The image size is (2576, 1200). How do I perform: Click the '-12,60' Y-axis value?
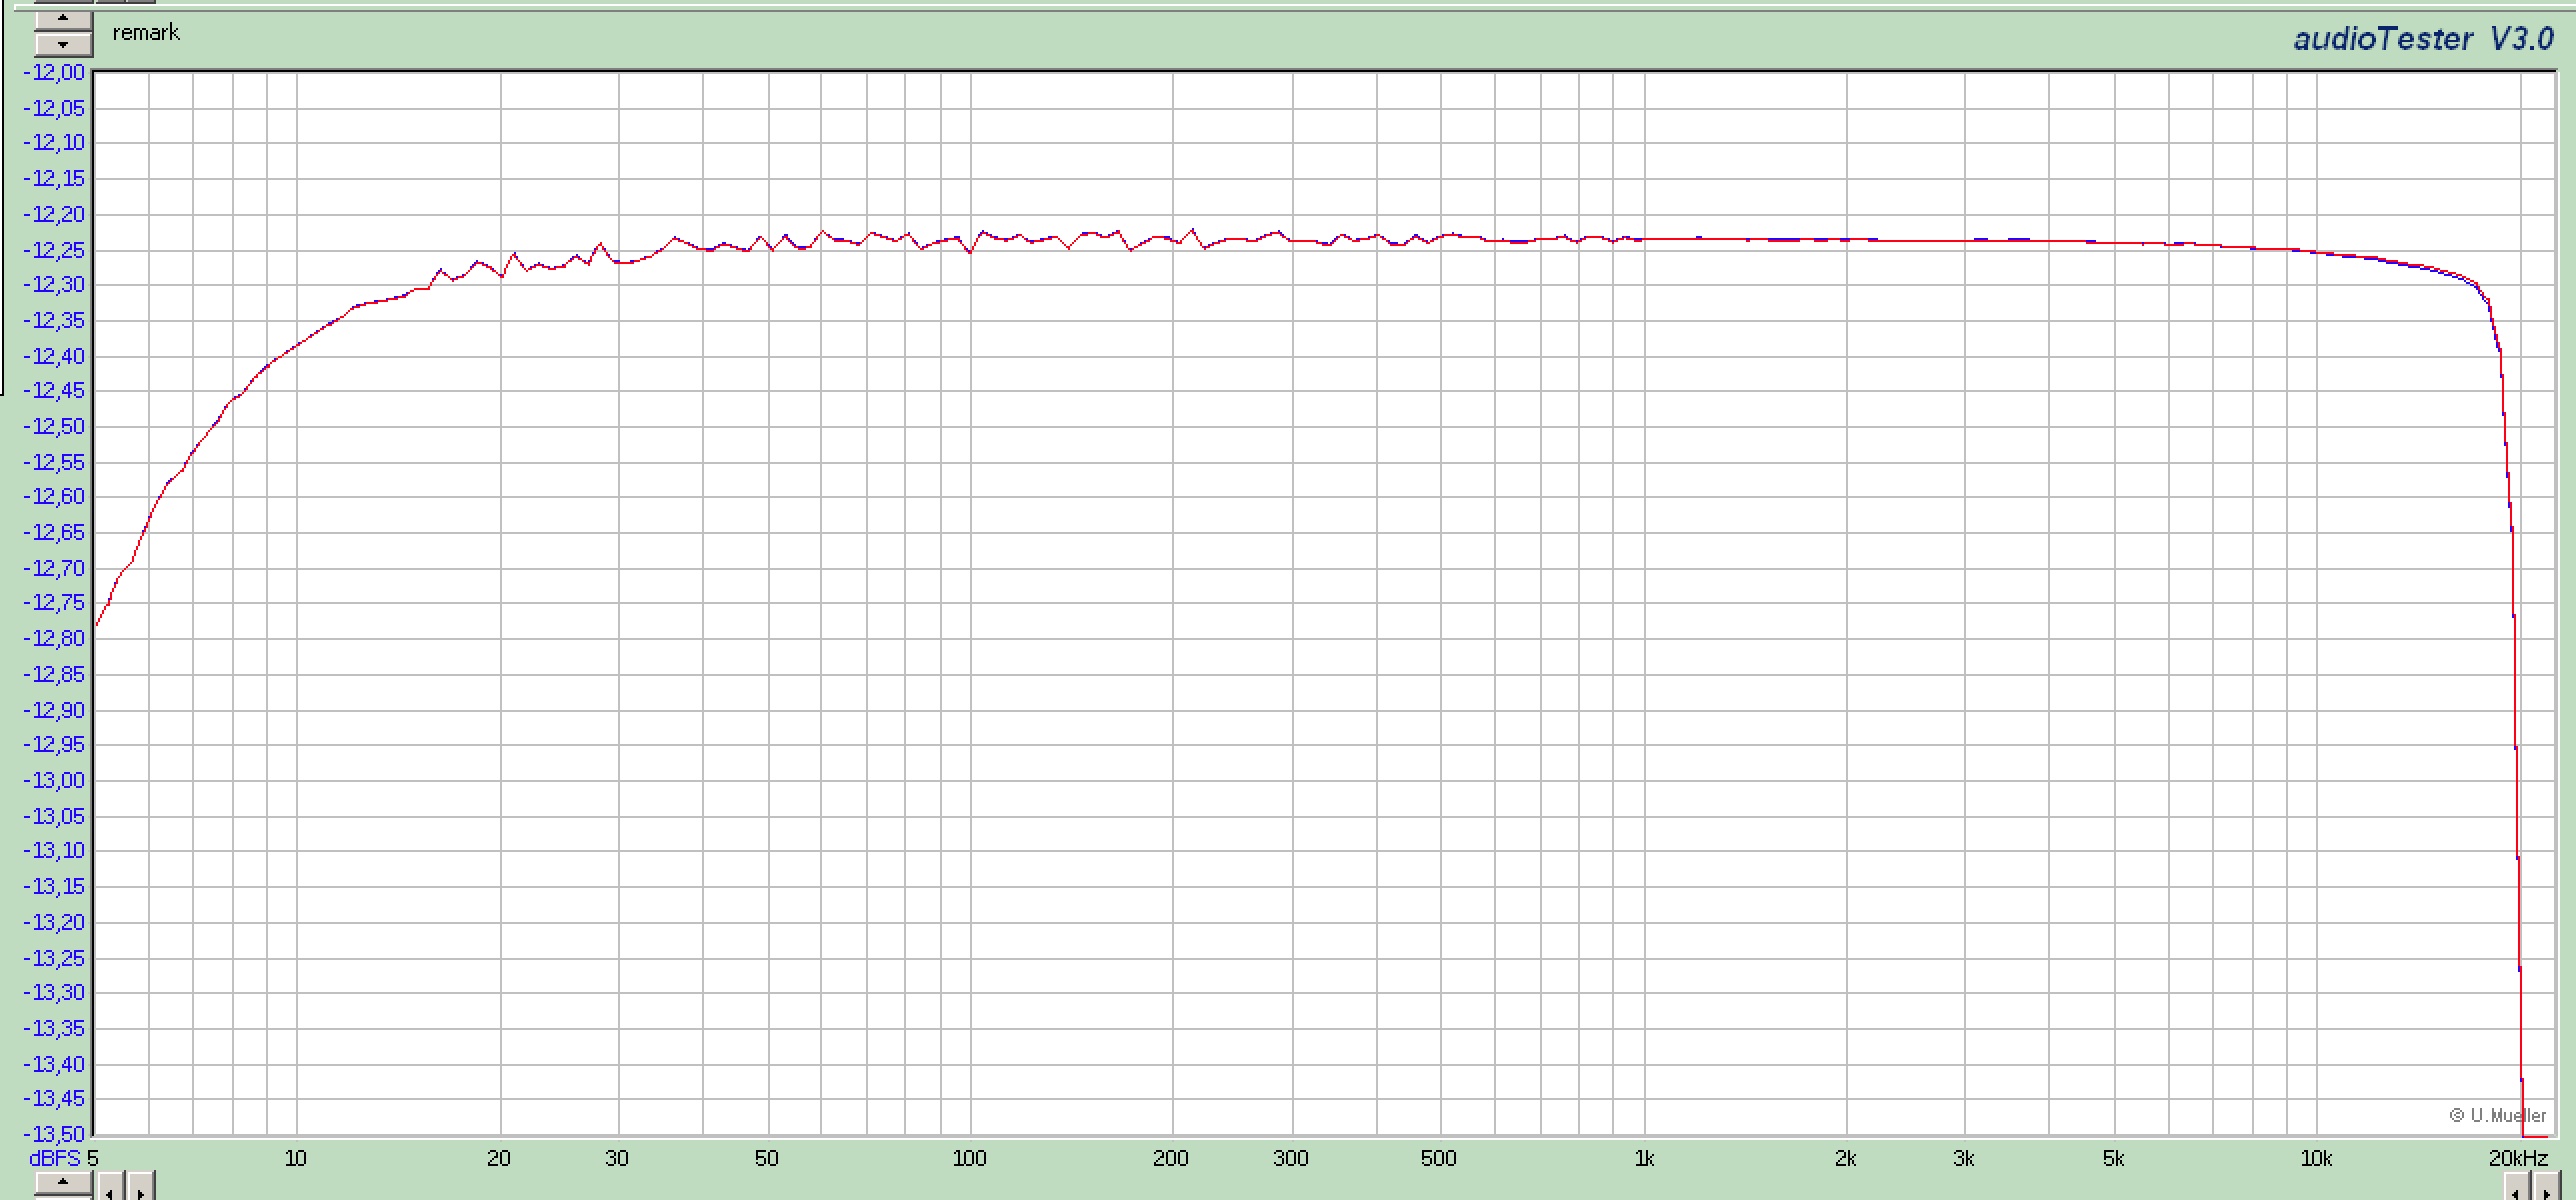tap(55, 497)
